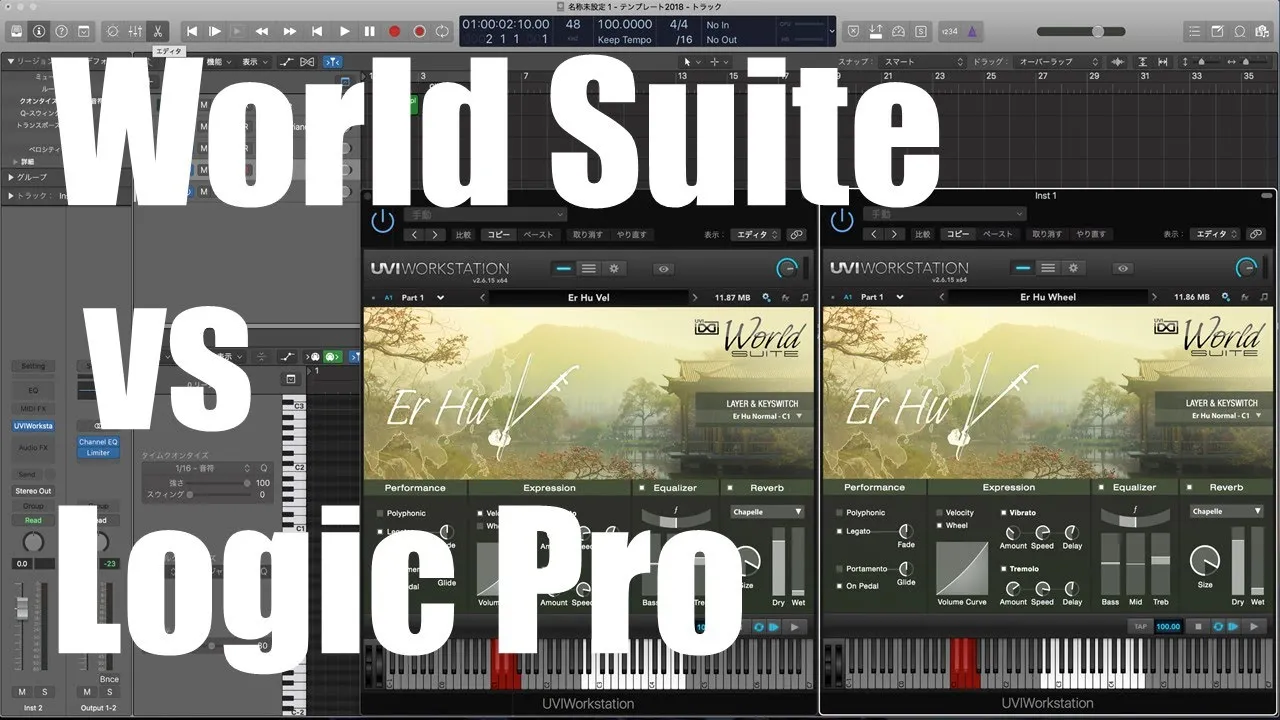Toggle Tremolo checkbox in Er Hu Wheel window
This screenshot has width=1280, height=720.
pos(1003,569)
